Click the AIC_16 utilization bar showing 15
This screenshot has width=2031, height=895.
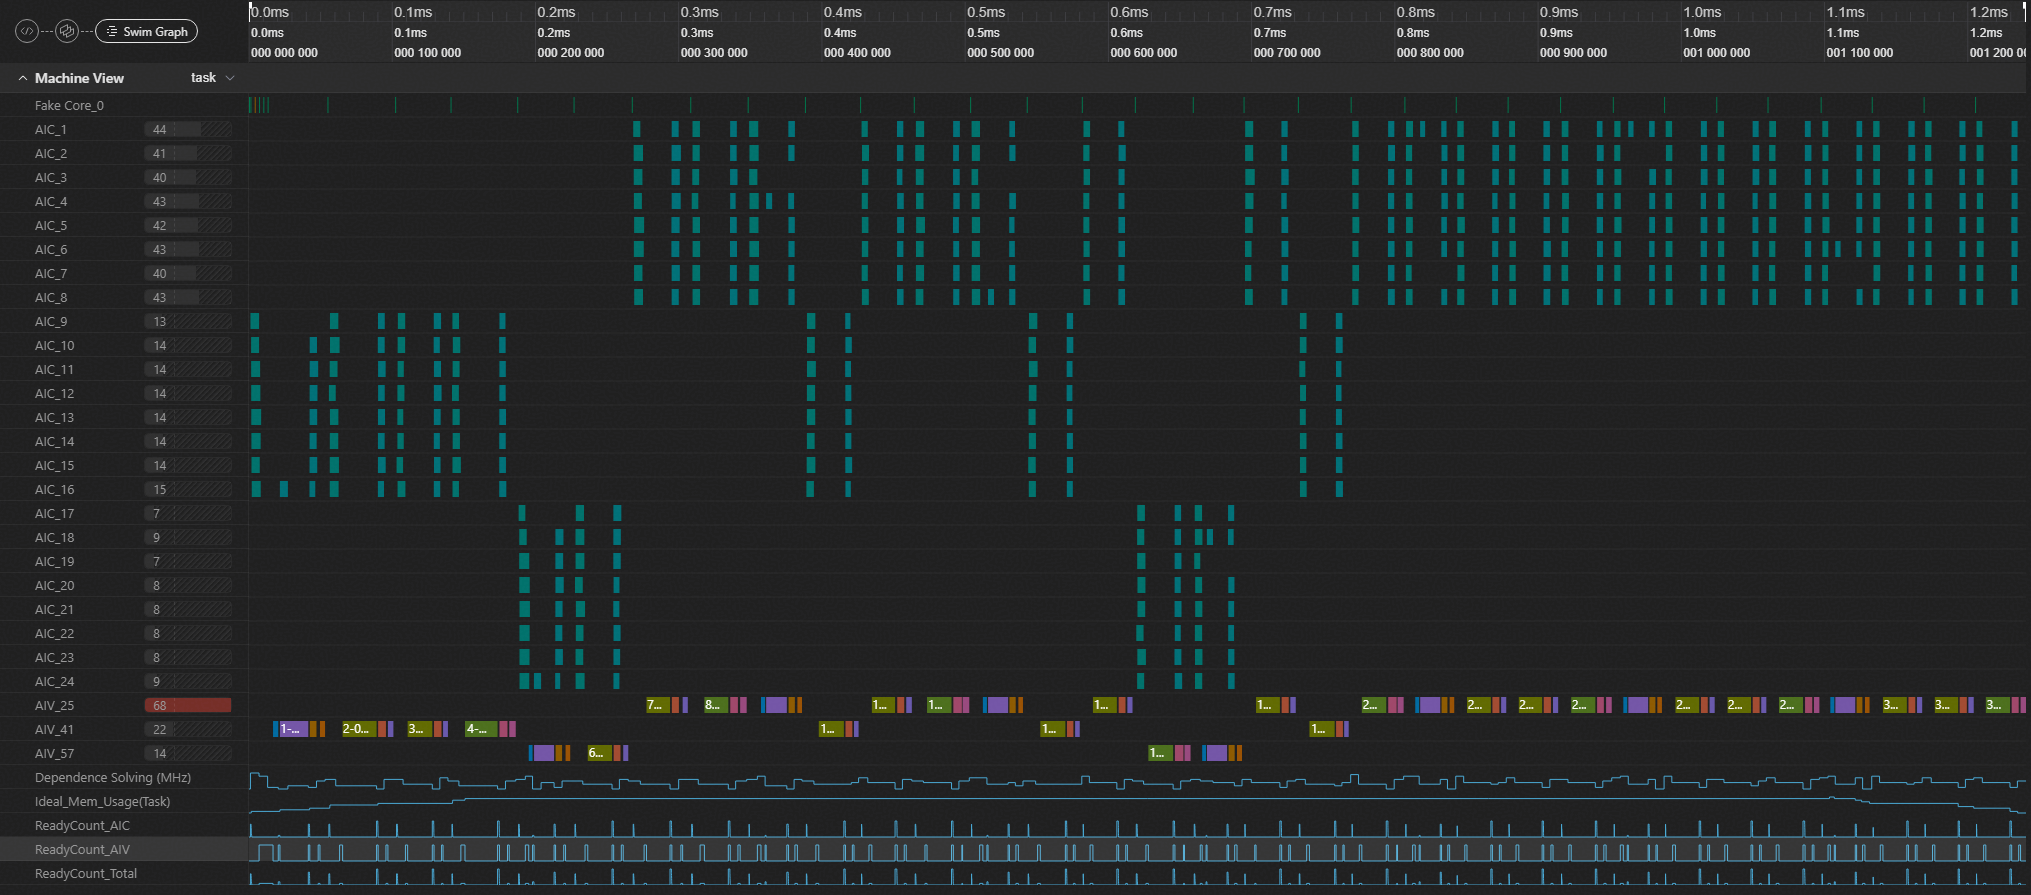[x=188, y=490]
